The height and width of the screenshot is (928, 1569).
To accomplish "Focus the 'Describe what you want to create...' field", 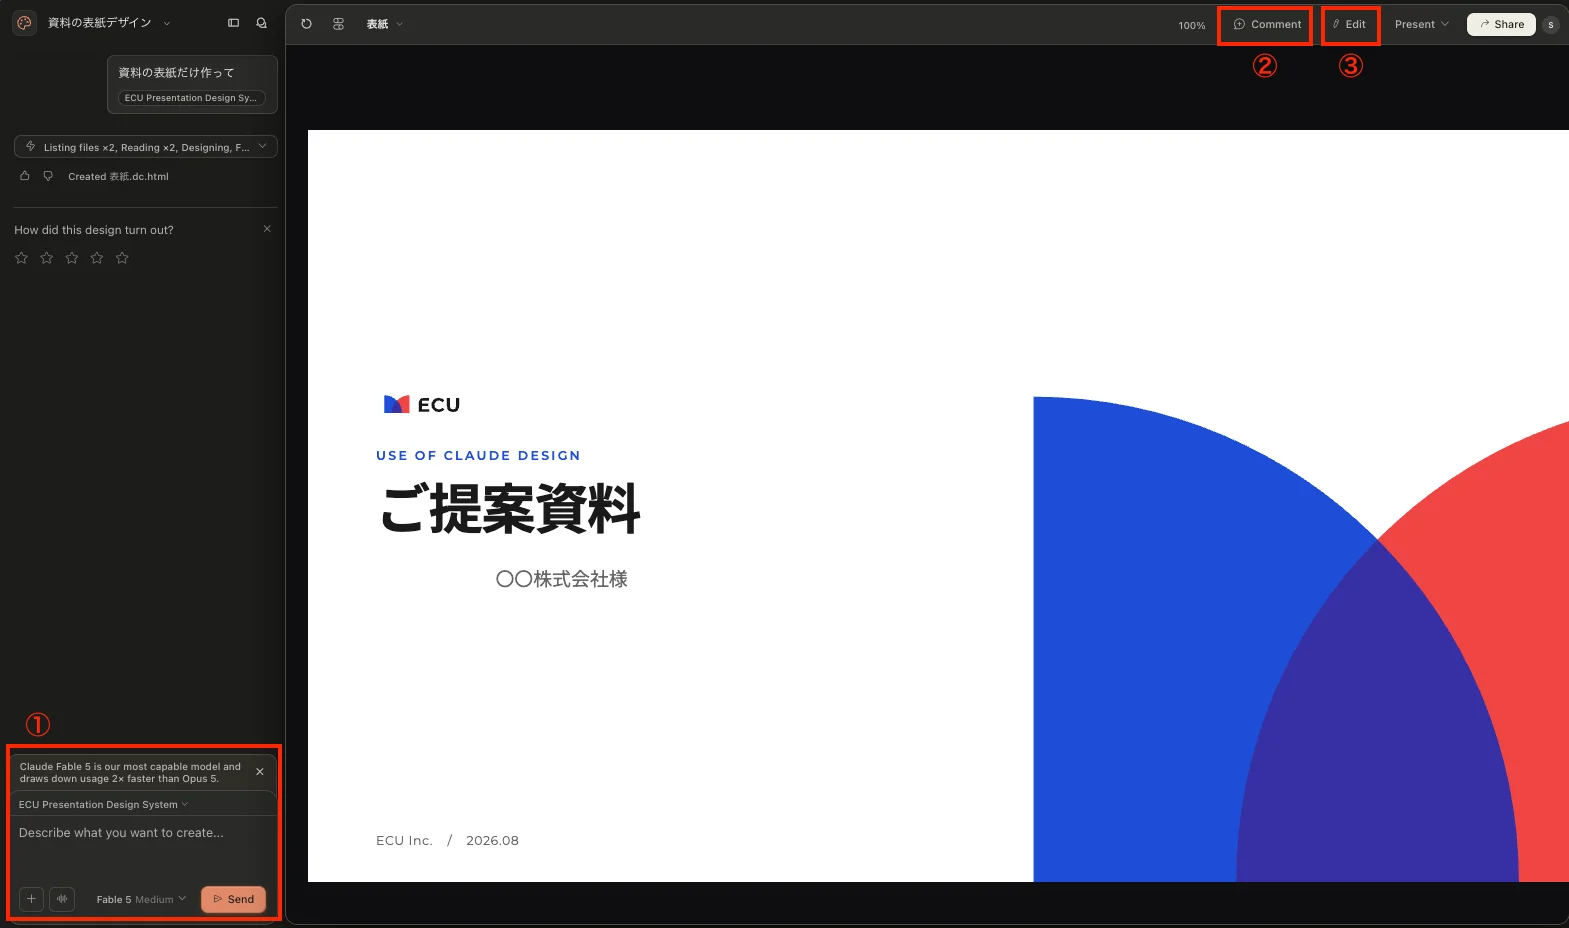I will [x=143, y=847].
